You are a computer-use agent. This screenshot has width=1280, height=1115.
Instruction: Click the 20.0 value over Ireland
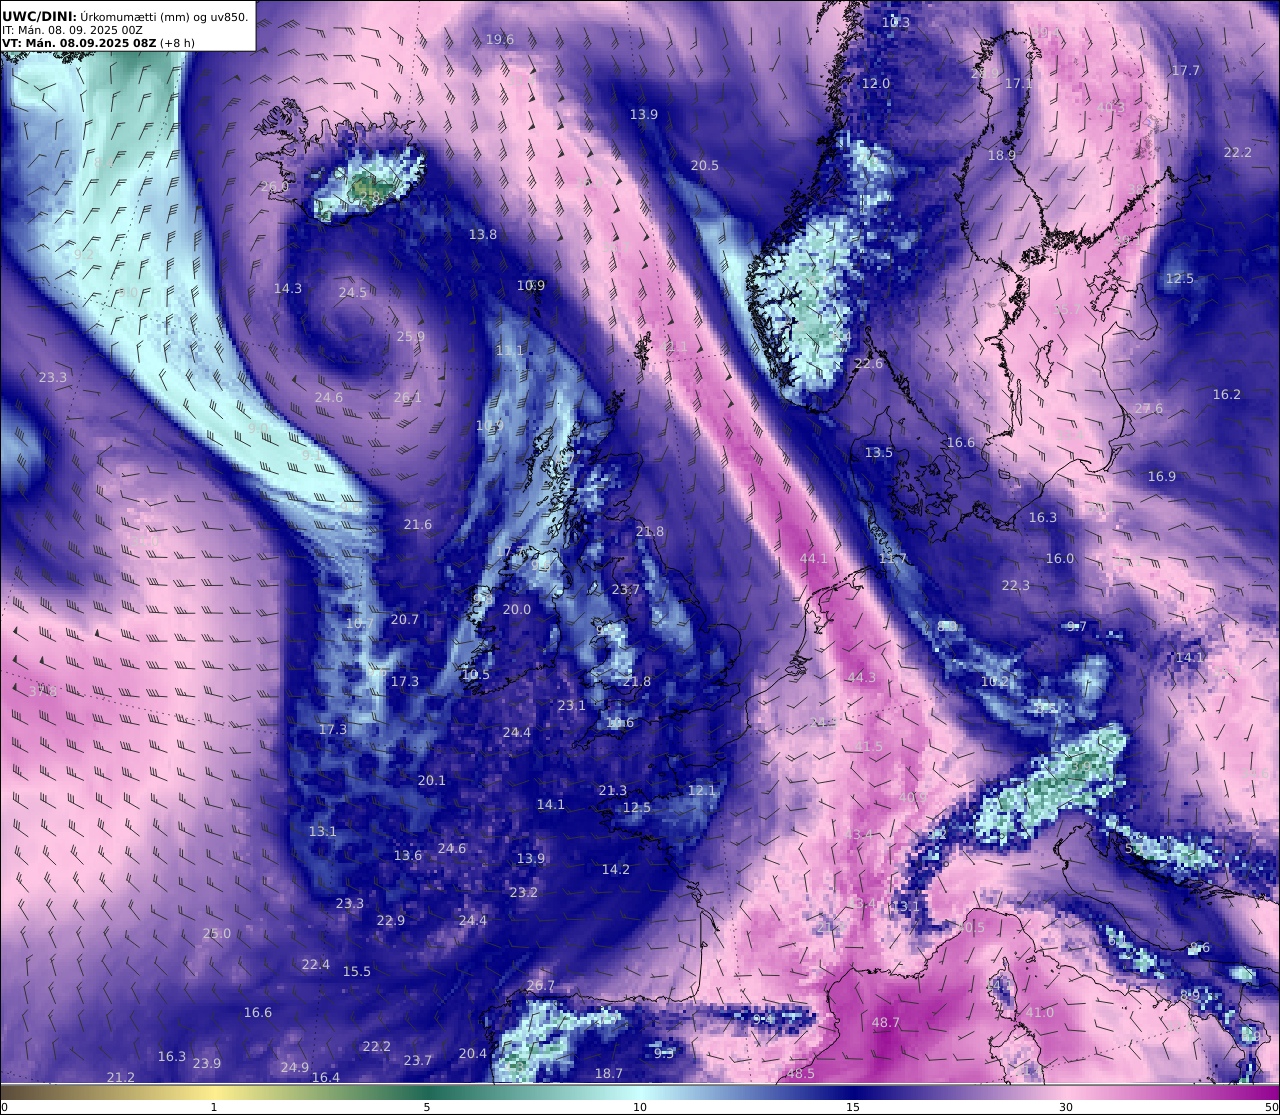click(517, 610)
